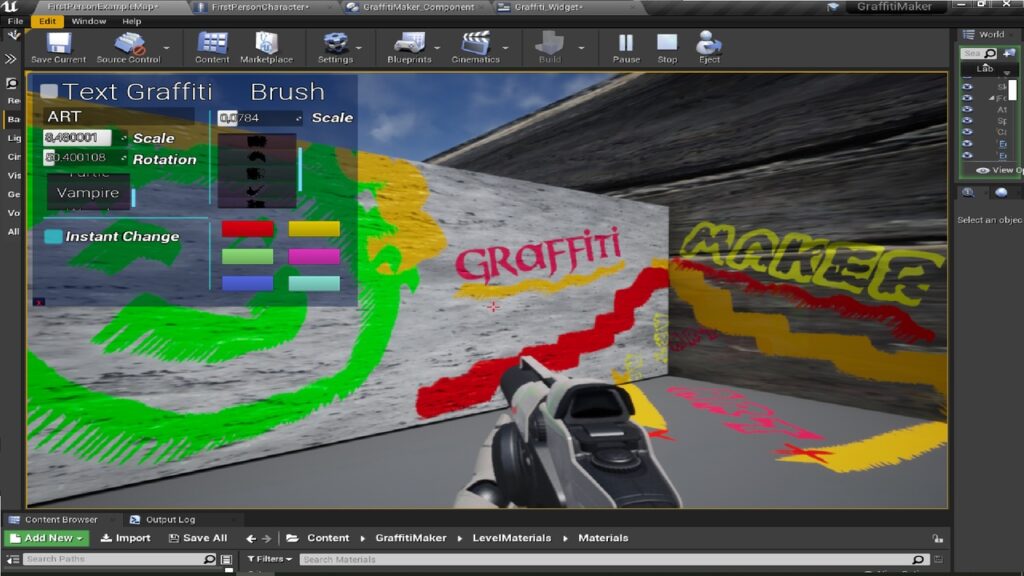Toggle visibility eye of first outliner item
1024x576 pixels.
tap(967, 87)
